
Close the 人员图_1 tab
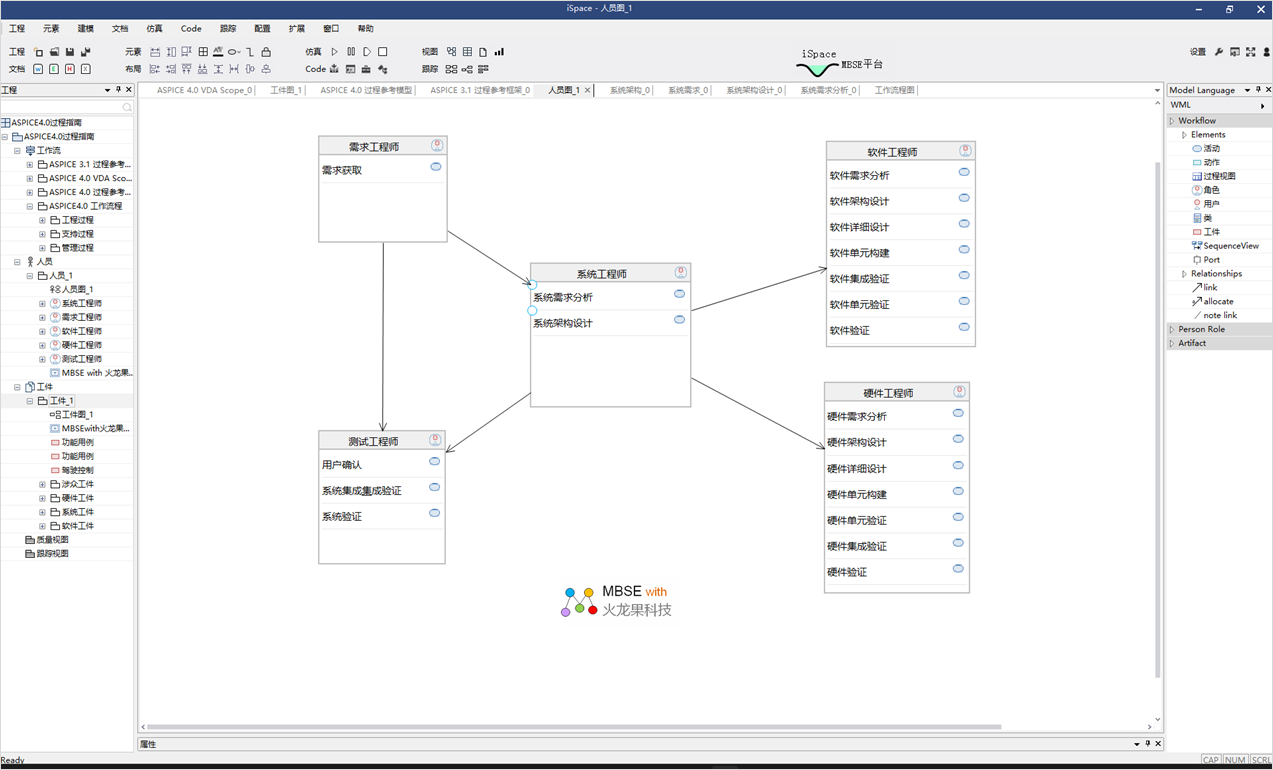[587, 90]
